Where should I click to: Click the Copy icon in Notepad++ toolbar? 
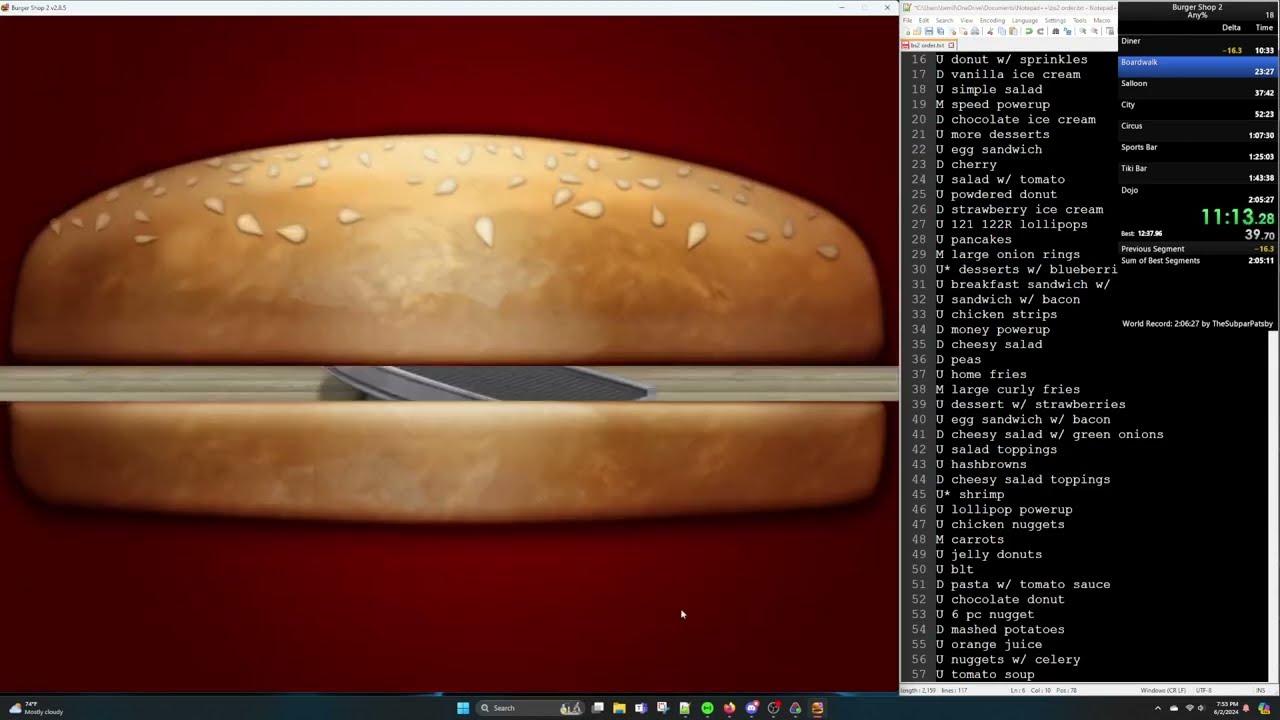coord(1002,31)
